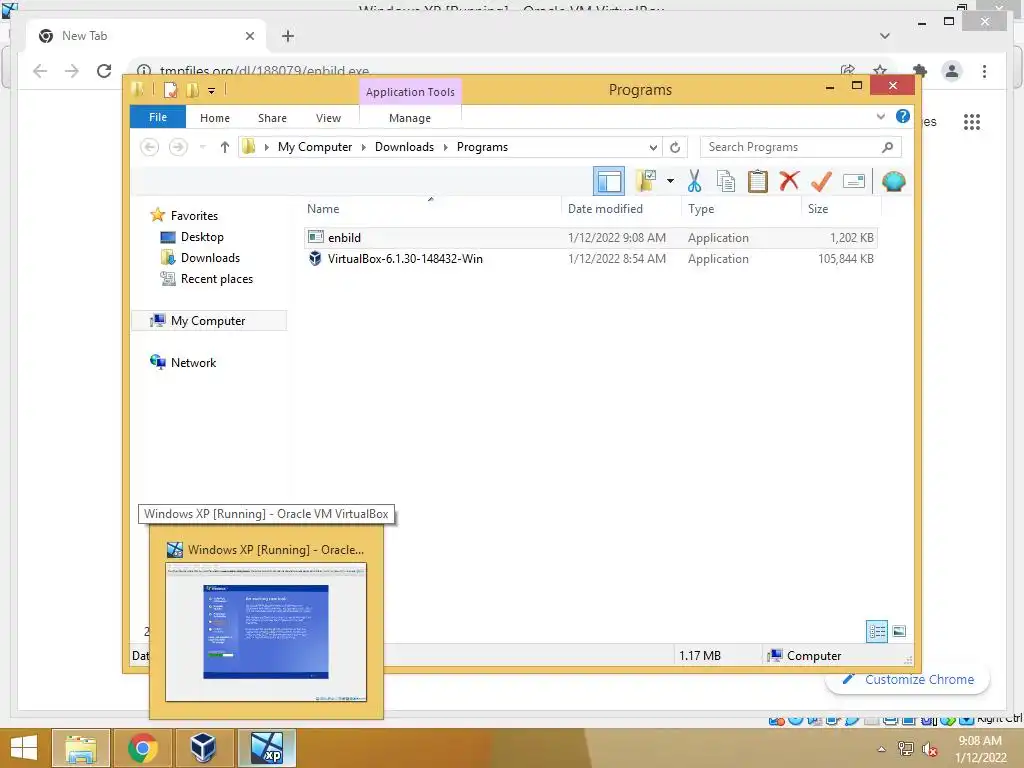Open the Manage ribbon tab
1024x768 pixels.
[x=409, y=118]
